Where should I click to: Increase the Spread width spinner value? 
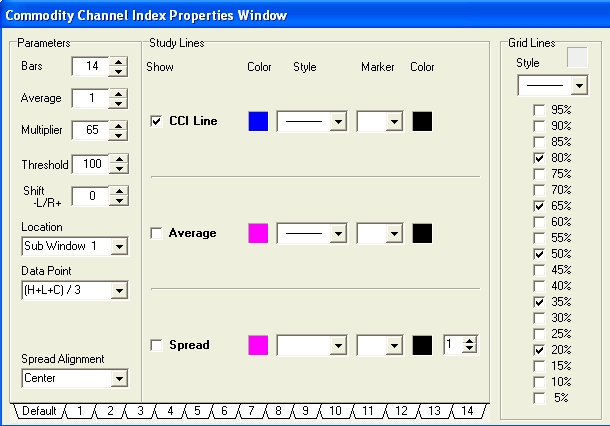pos(469,340)
